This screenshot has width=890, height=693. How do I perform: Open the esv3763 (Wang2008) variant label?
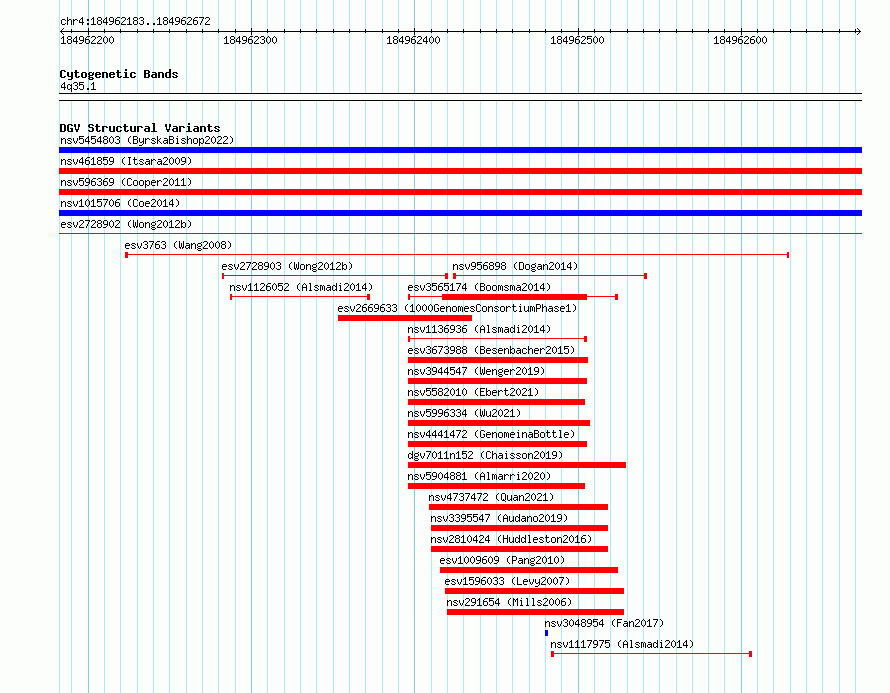click(x=178, y=245)
